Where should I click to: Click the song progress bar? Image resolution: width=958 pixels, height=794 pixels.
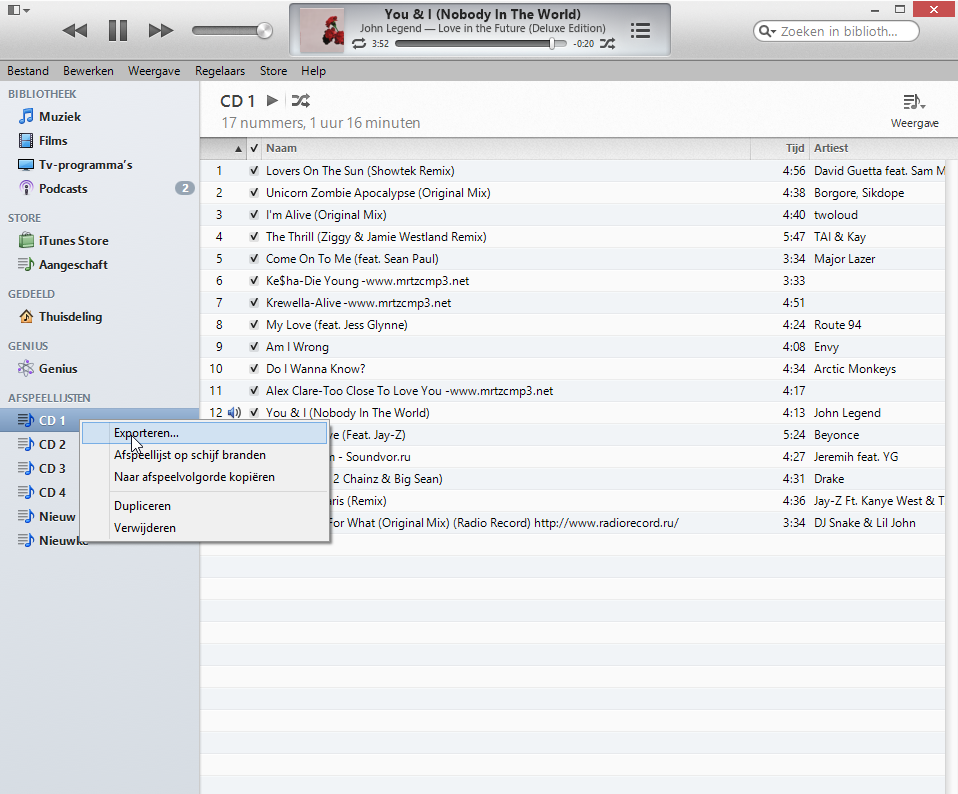point(481,44)
